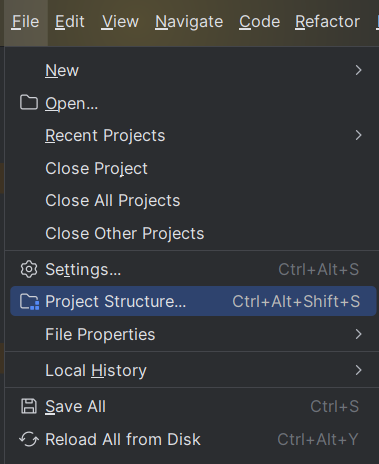Open the View menu
Screen dimensions: 379x464
120,22
